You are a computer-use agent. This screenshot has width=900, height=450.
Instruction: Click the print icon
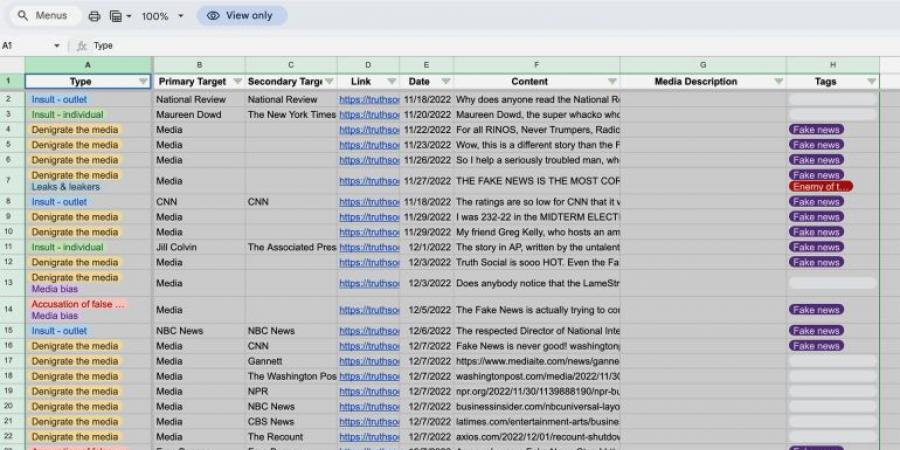94,16
